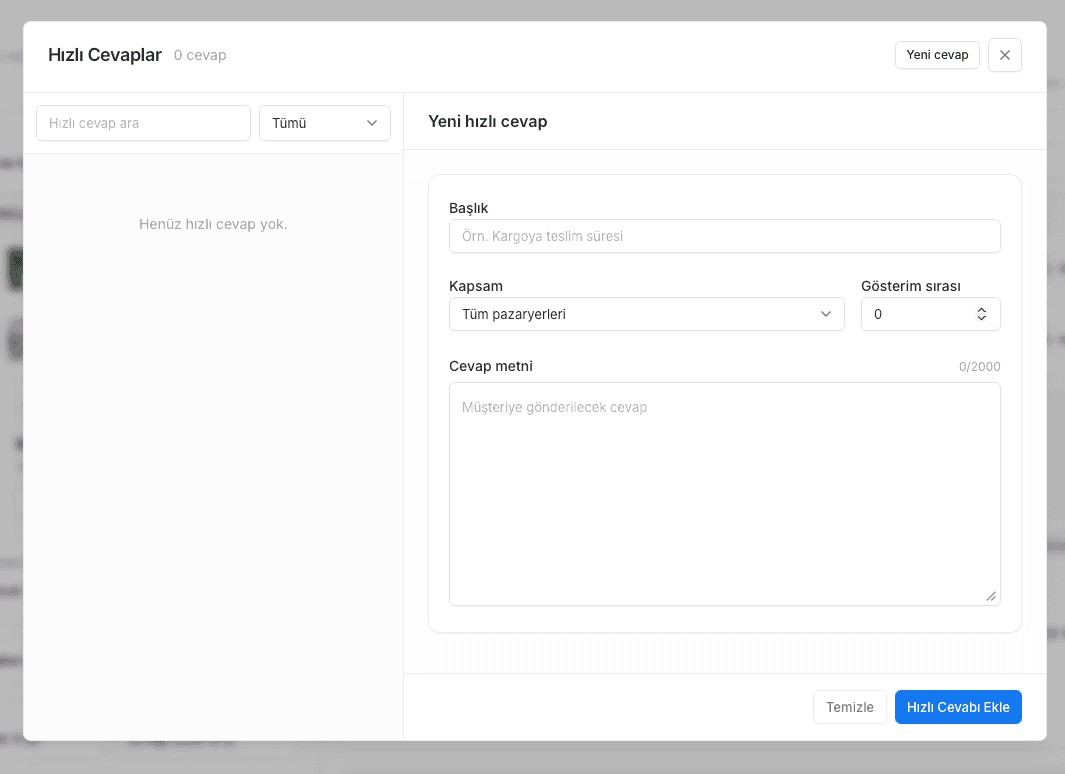This screenshot has width=1065, height=774.
Task: Click the Temizle button
Action: click(850, 707)
